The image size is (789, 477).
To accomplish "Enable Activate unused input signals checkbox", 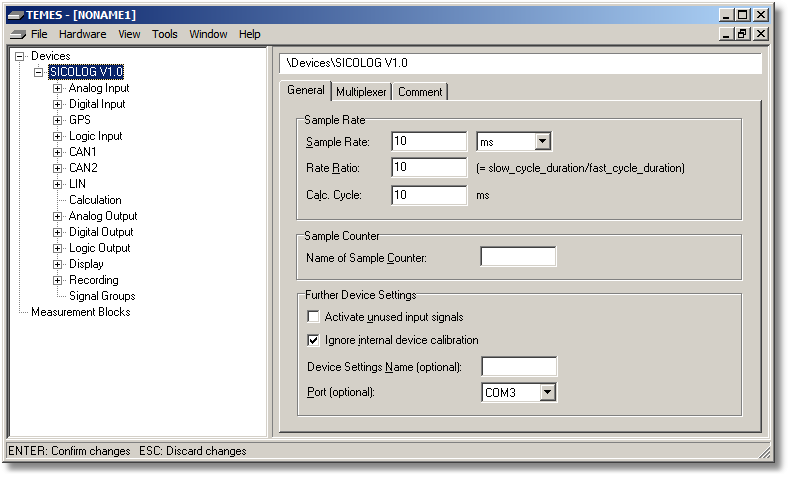I will pos(313,317).
